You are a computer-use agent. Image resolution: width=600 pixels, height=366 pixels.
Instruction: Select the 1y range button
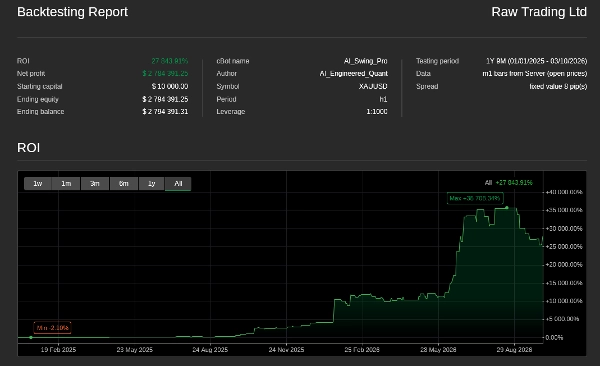pos(152,184)
